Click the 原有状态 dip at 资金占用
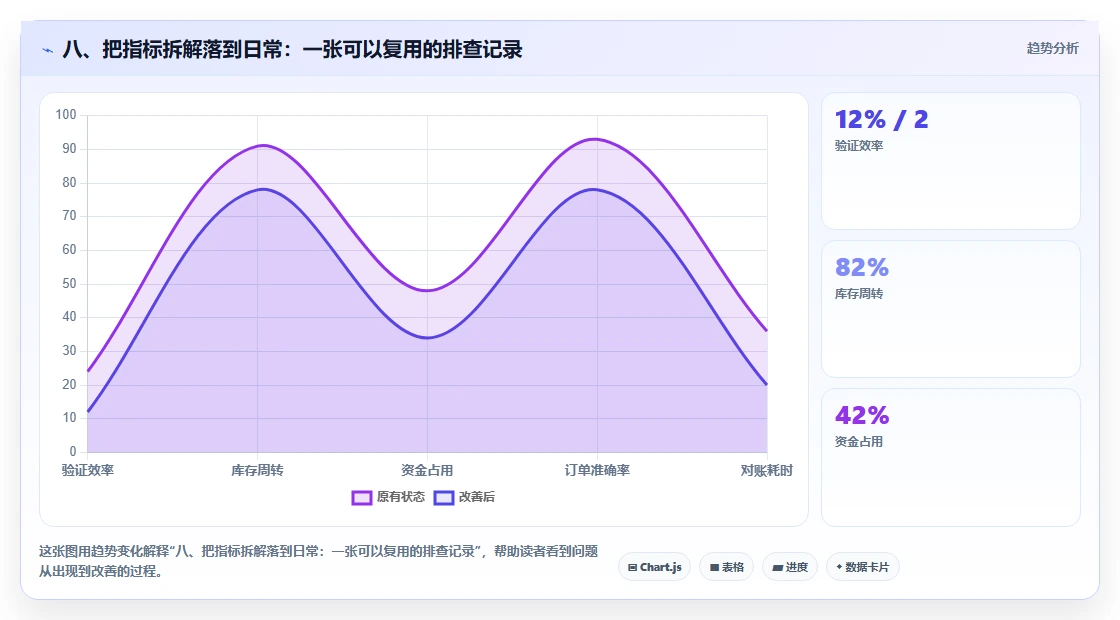This screenshot has width=1120, height=620. (427, 291)
